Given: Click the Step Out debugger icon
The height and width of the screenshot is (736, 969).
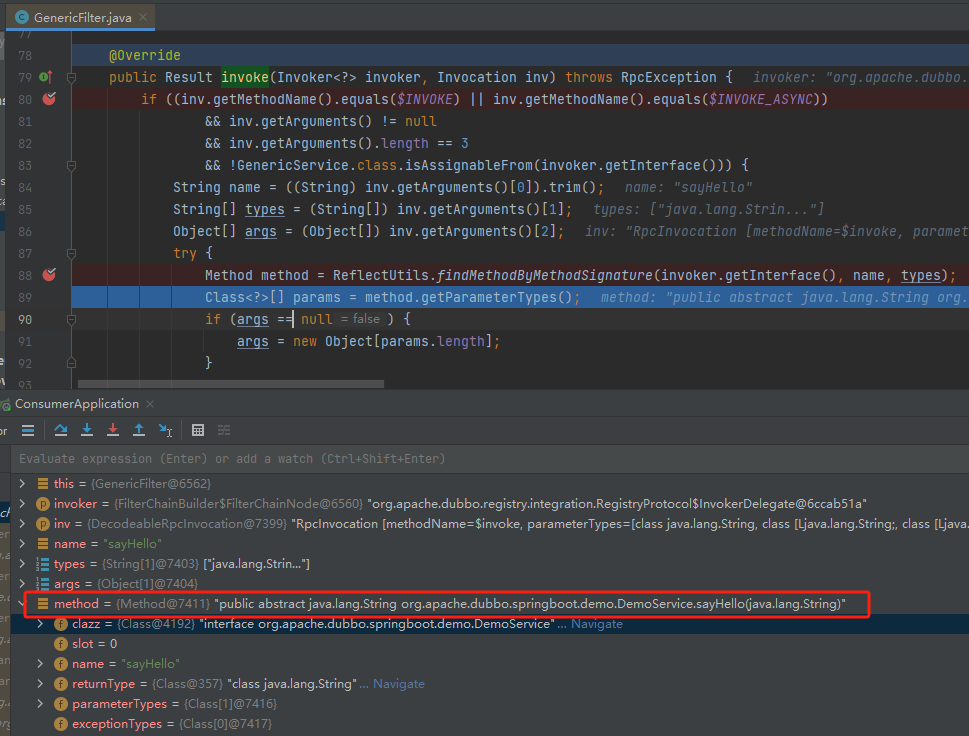Looking at the screenshot, I should point(139,430).
